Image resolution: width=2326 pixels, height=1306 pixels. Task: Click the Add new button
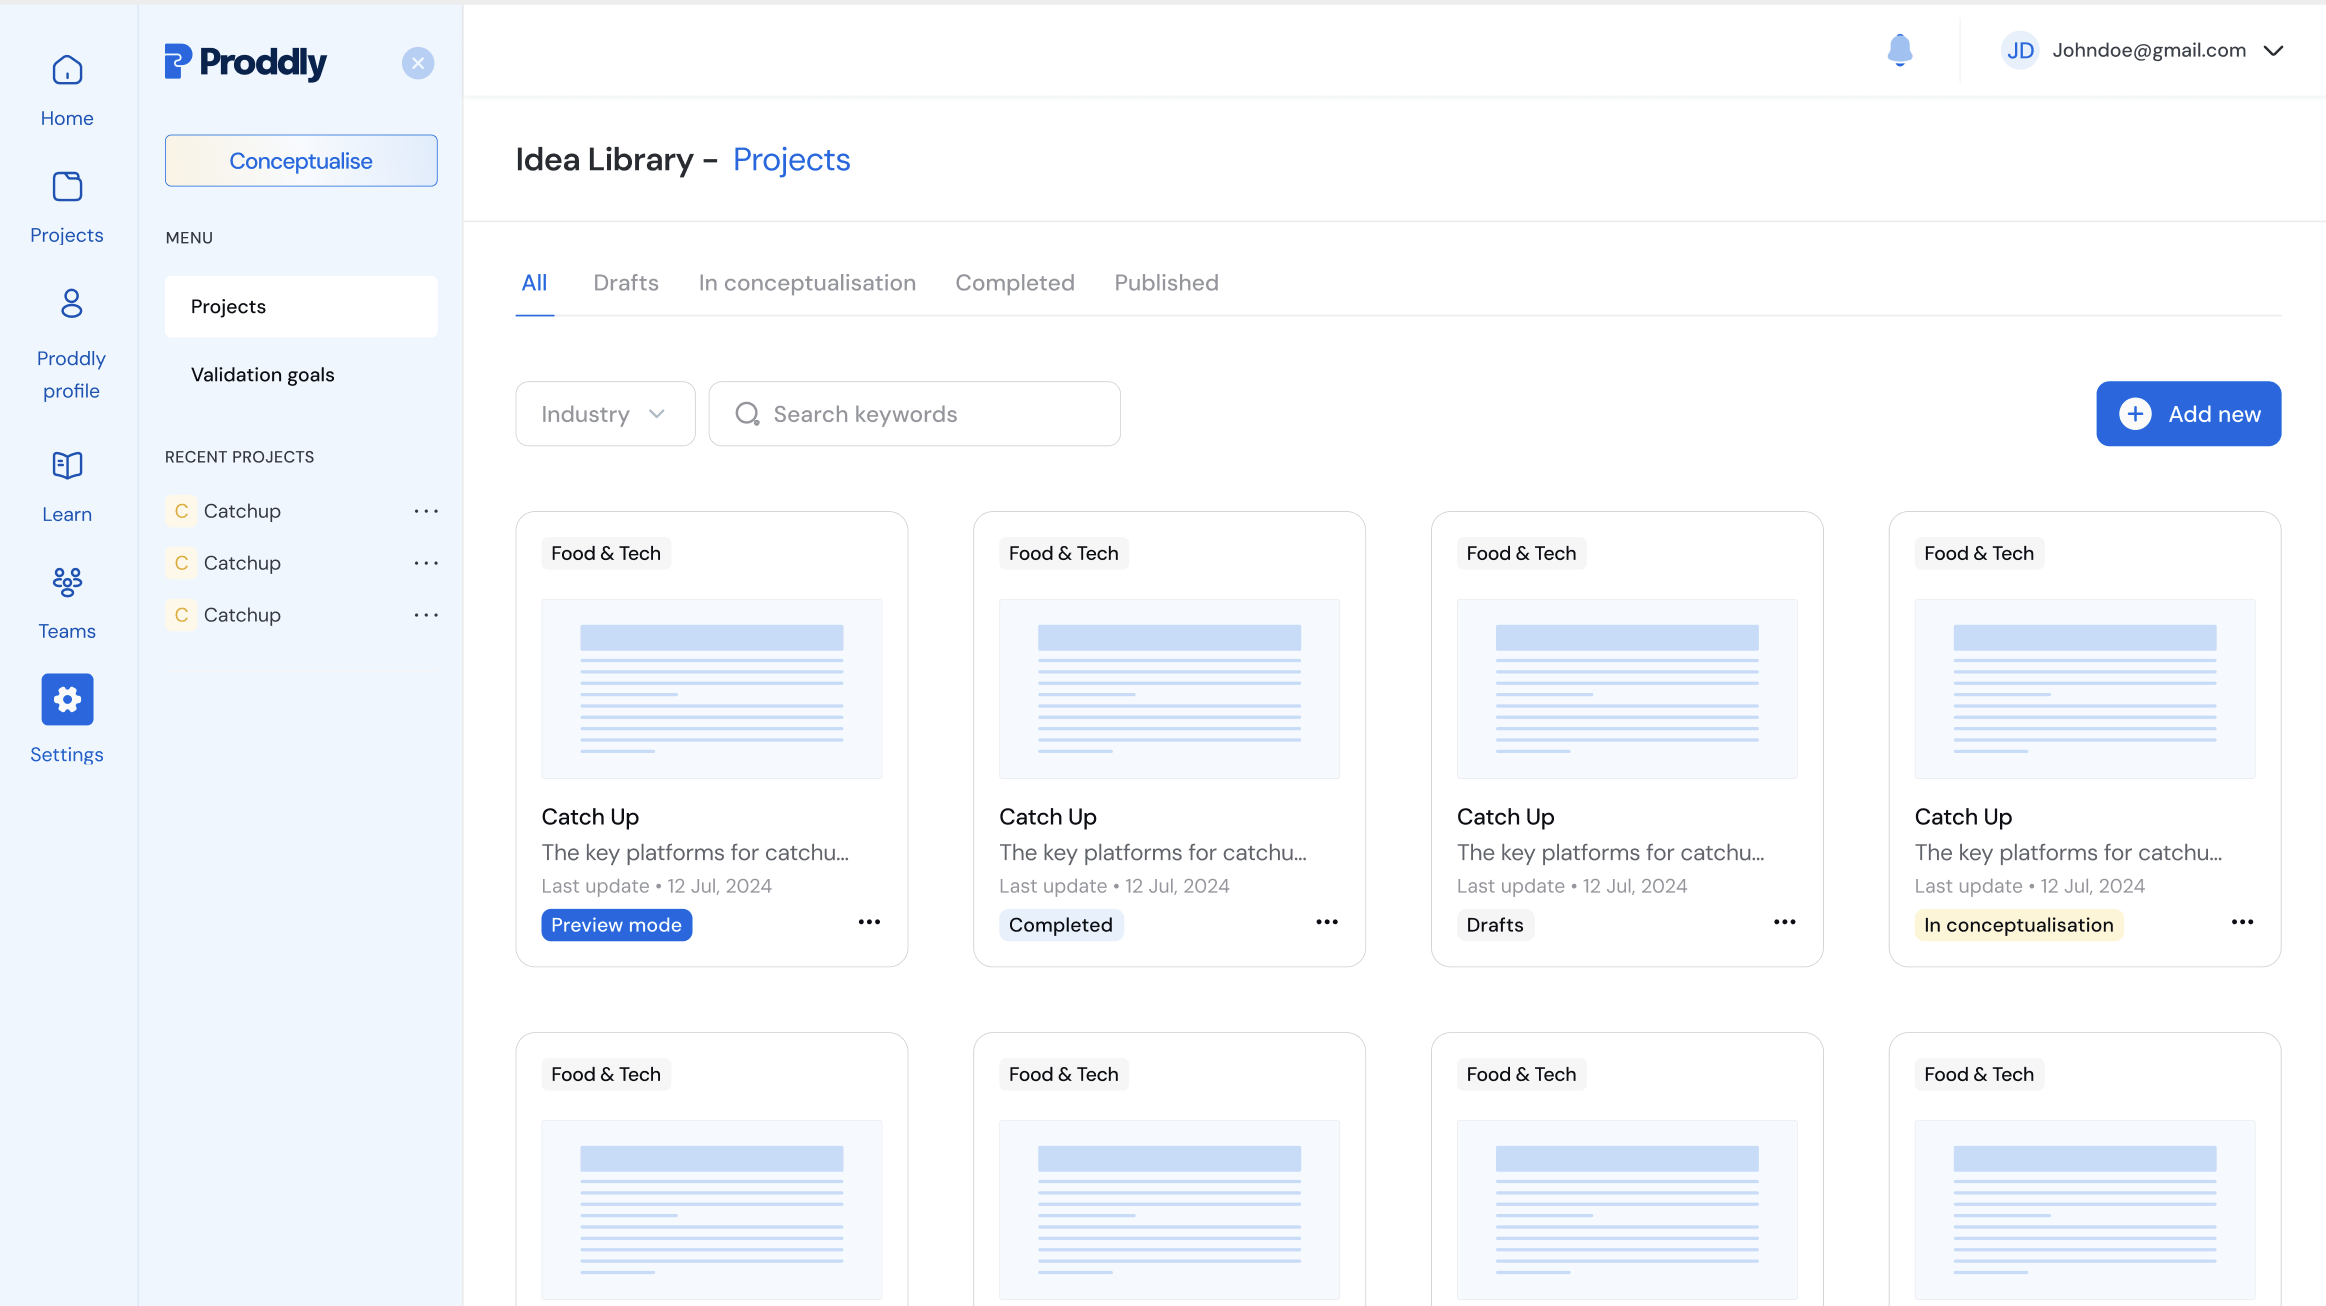pos(2189,413)
